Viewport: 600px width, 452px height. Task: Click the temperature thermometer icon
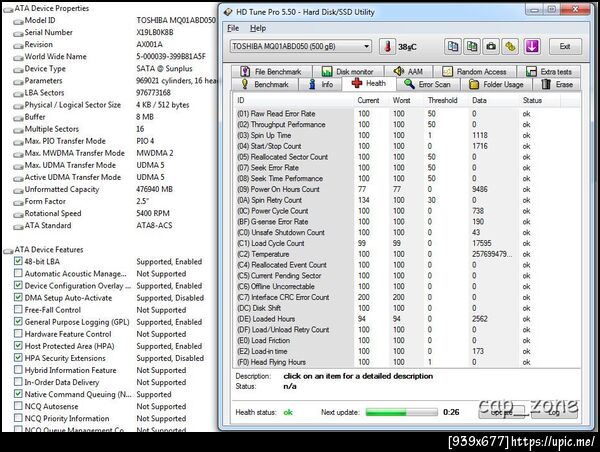pos(387,47)
